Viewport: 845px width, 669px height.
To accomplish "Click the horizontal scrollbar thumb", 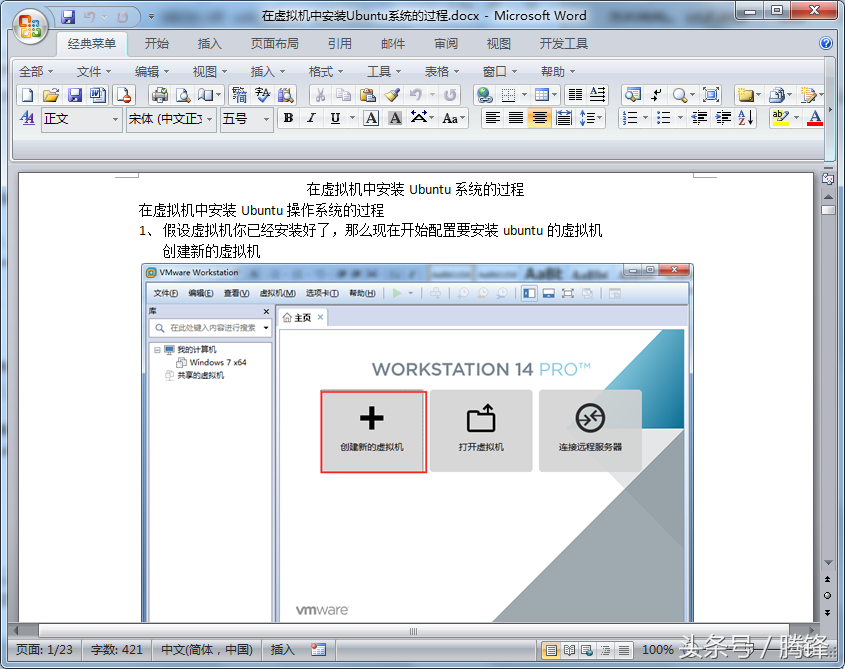I will click(414, 631).
